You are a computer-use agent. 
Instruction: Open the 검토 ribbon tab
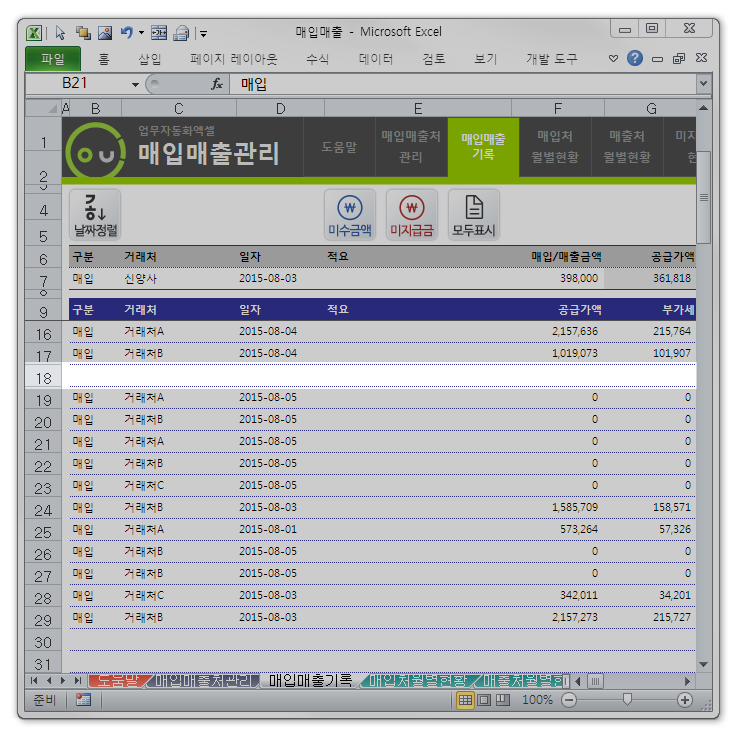[434, 59]
